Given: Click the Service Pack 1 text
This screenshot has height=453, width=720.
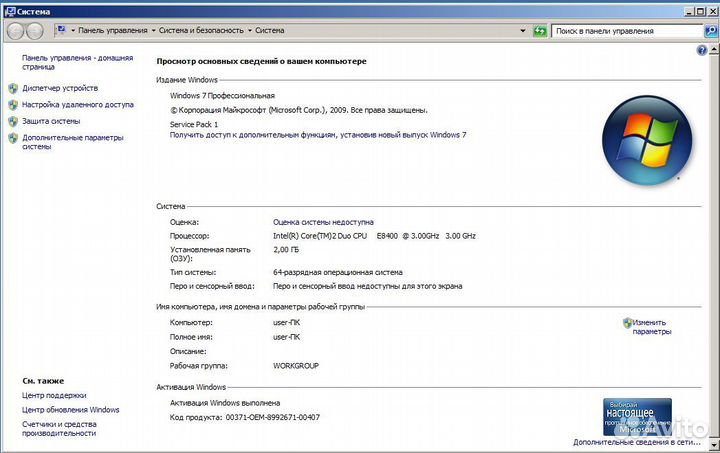Looking at the screenshot, I should point(194,124).
